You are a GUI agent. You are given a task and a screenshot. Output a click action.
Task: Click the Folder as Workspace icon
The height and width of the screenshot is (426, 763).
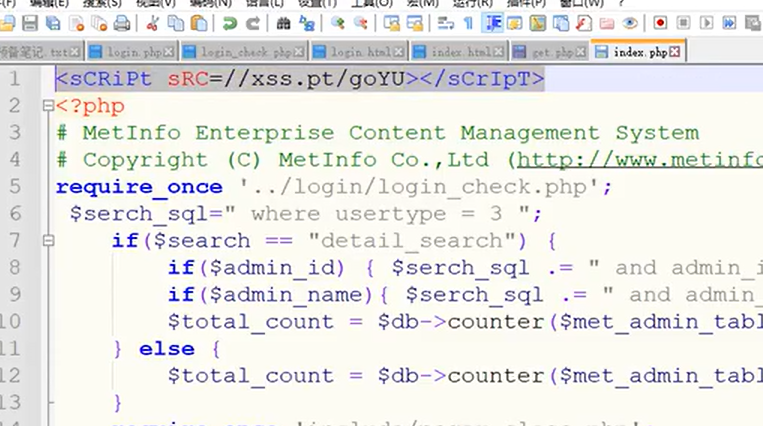coord(607,23)
